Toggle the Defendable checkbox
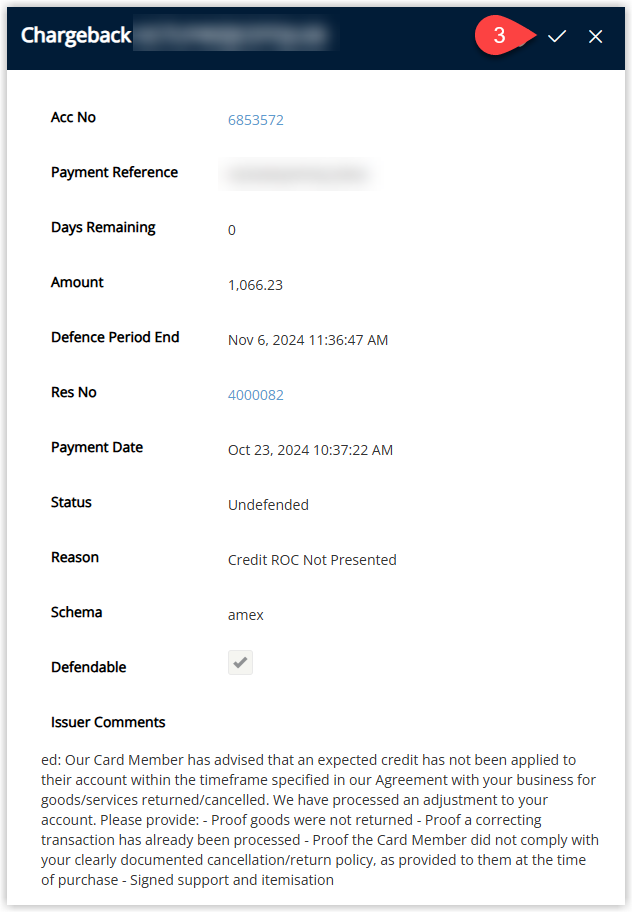 [x=240, y=663]
